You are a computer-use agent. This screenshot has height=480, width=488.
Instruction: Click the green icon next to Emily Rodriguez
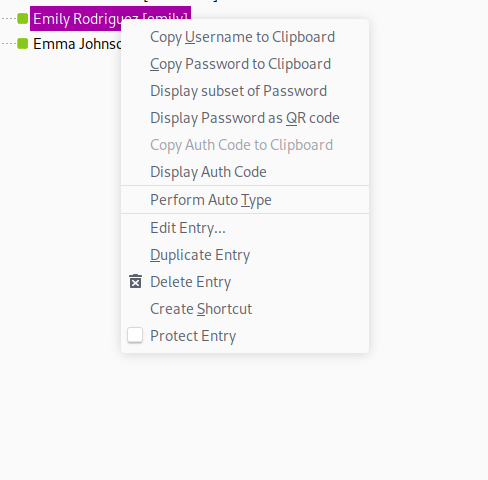pos(23,19)
